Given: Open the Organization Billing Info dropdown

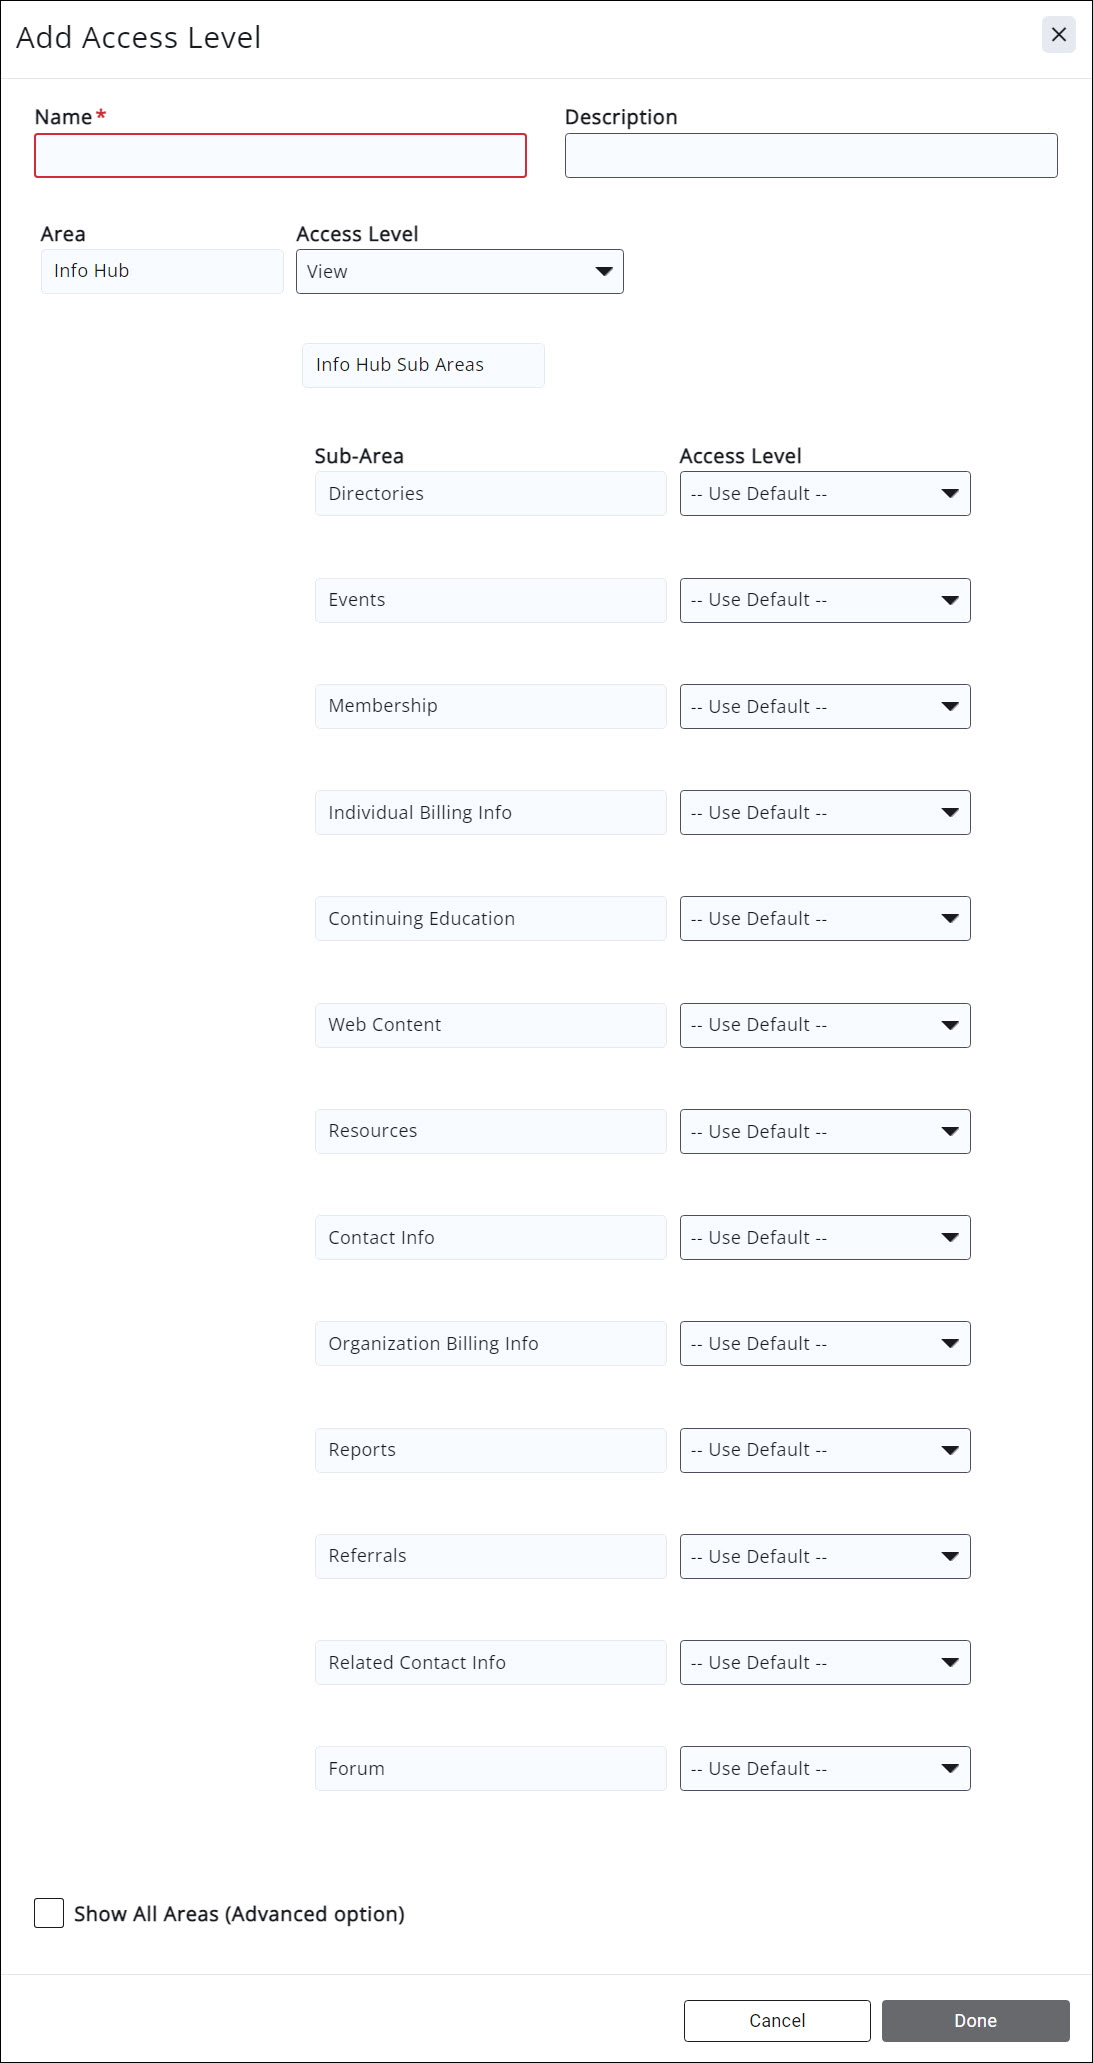Looking at the screenshot, I should point(824,1343).
